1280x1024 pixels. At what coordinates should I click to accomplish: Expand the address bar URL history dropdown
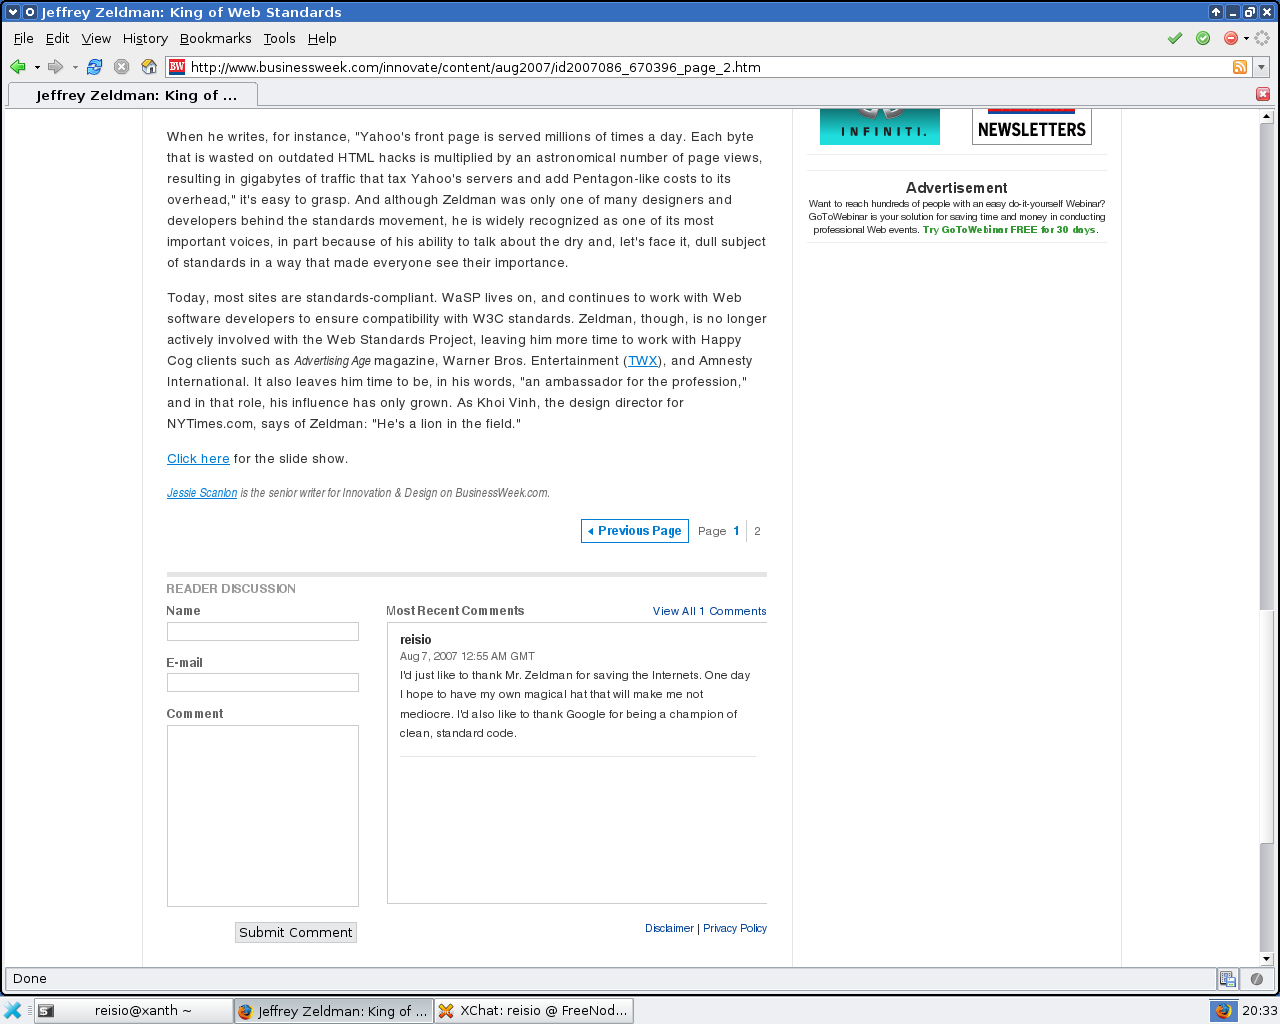(x=1261, y=67)
